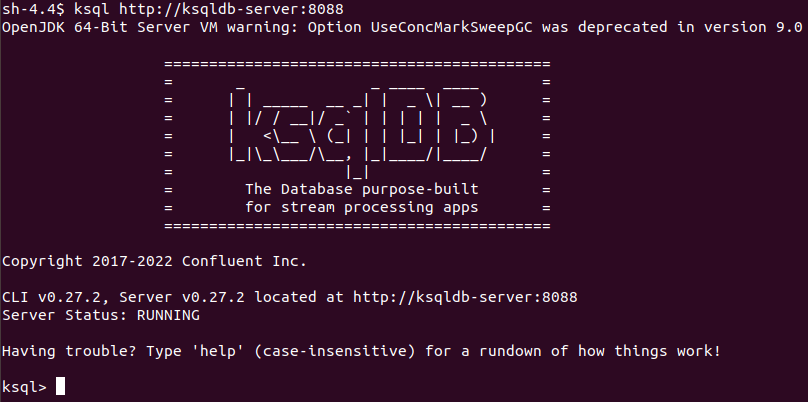Click the 'CLI v0.27.2' version text
The image size is (808, 402).
coord(49,298)
